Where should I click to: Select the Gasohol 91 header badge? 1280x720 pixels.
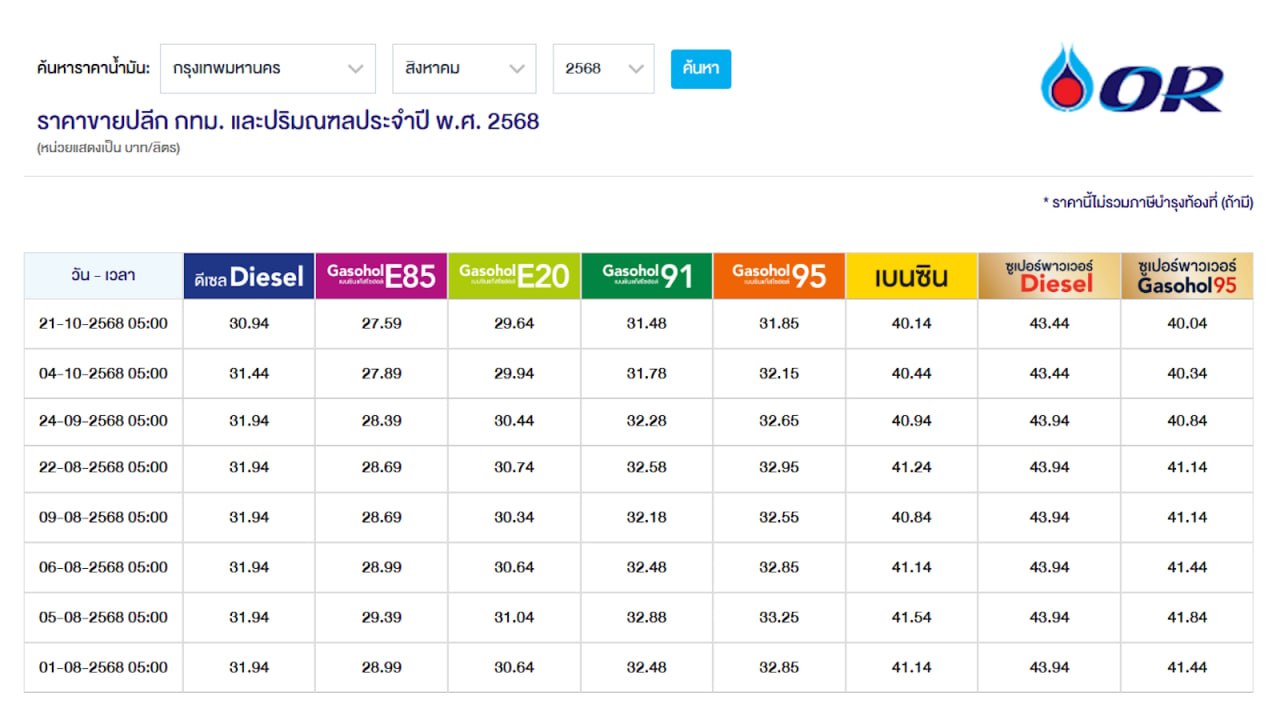(x=646, y=276)
